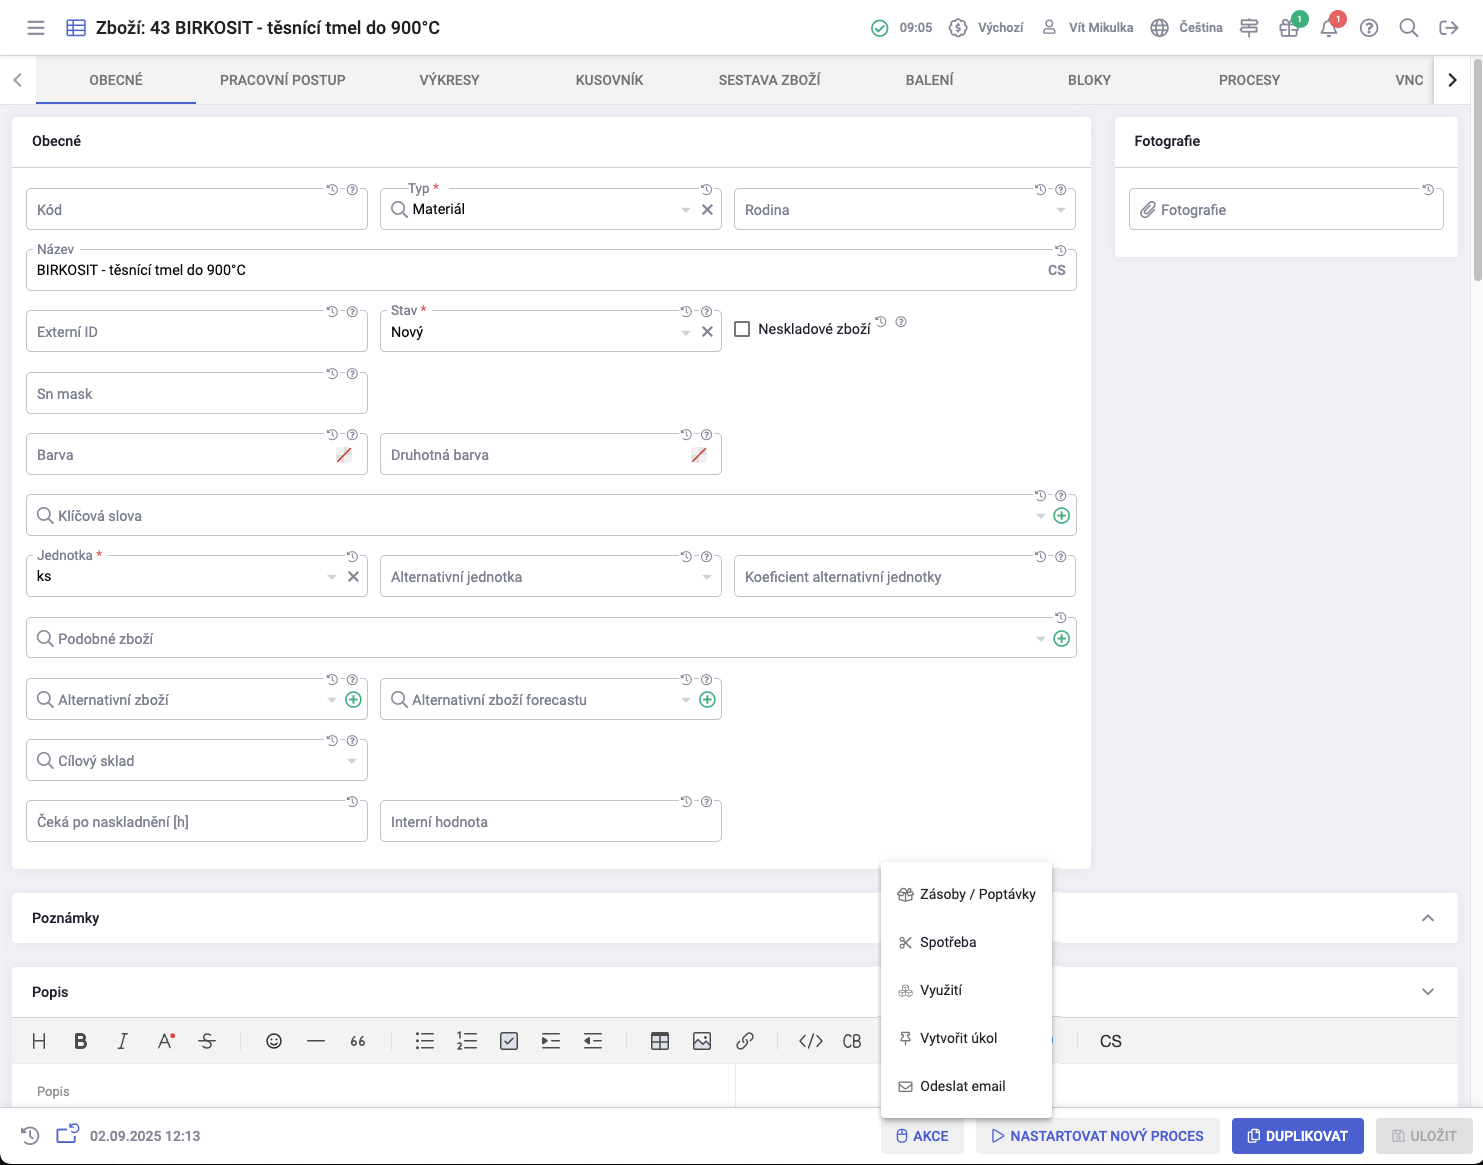Open the Barva color picker swatch
1483x1165 pixels.
344,455
